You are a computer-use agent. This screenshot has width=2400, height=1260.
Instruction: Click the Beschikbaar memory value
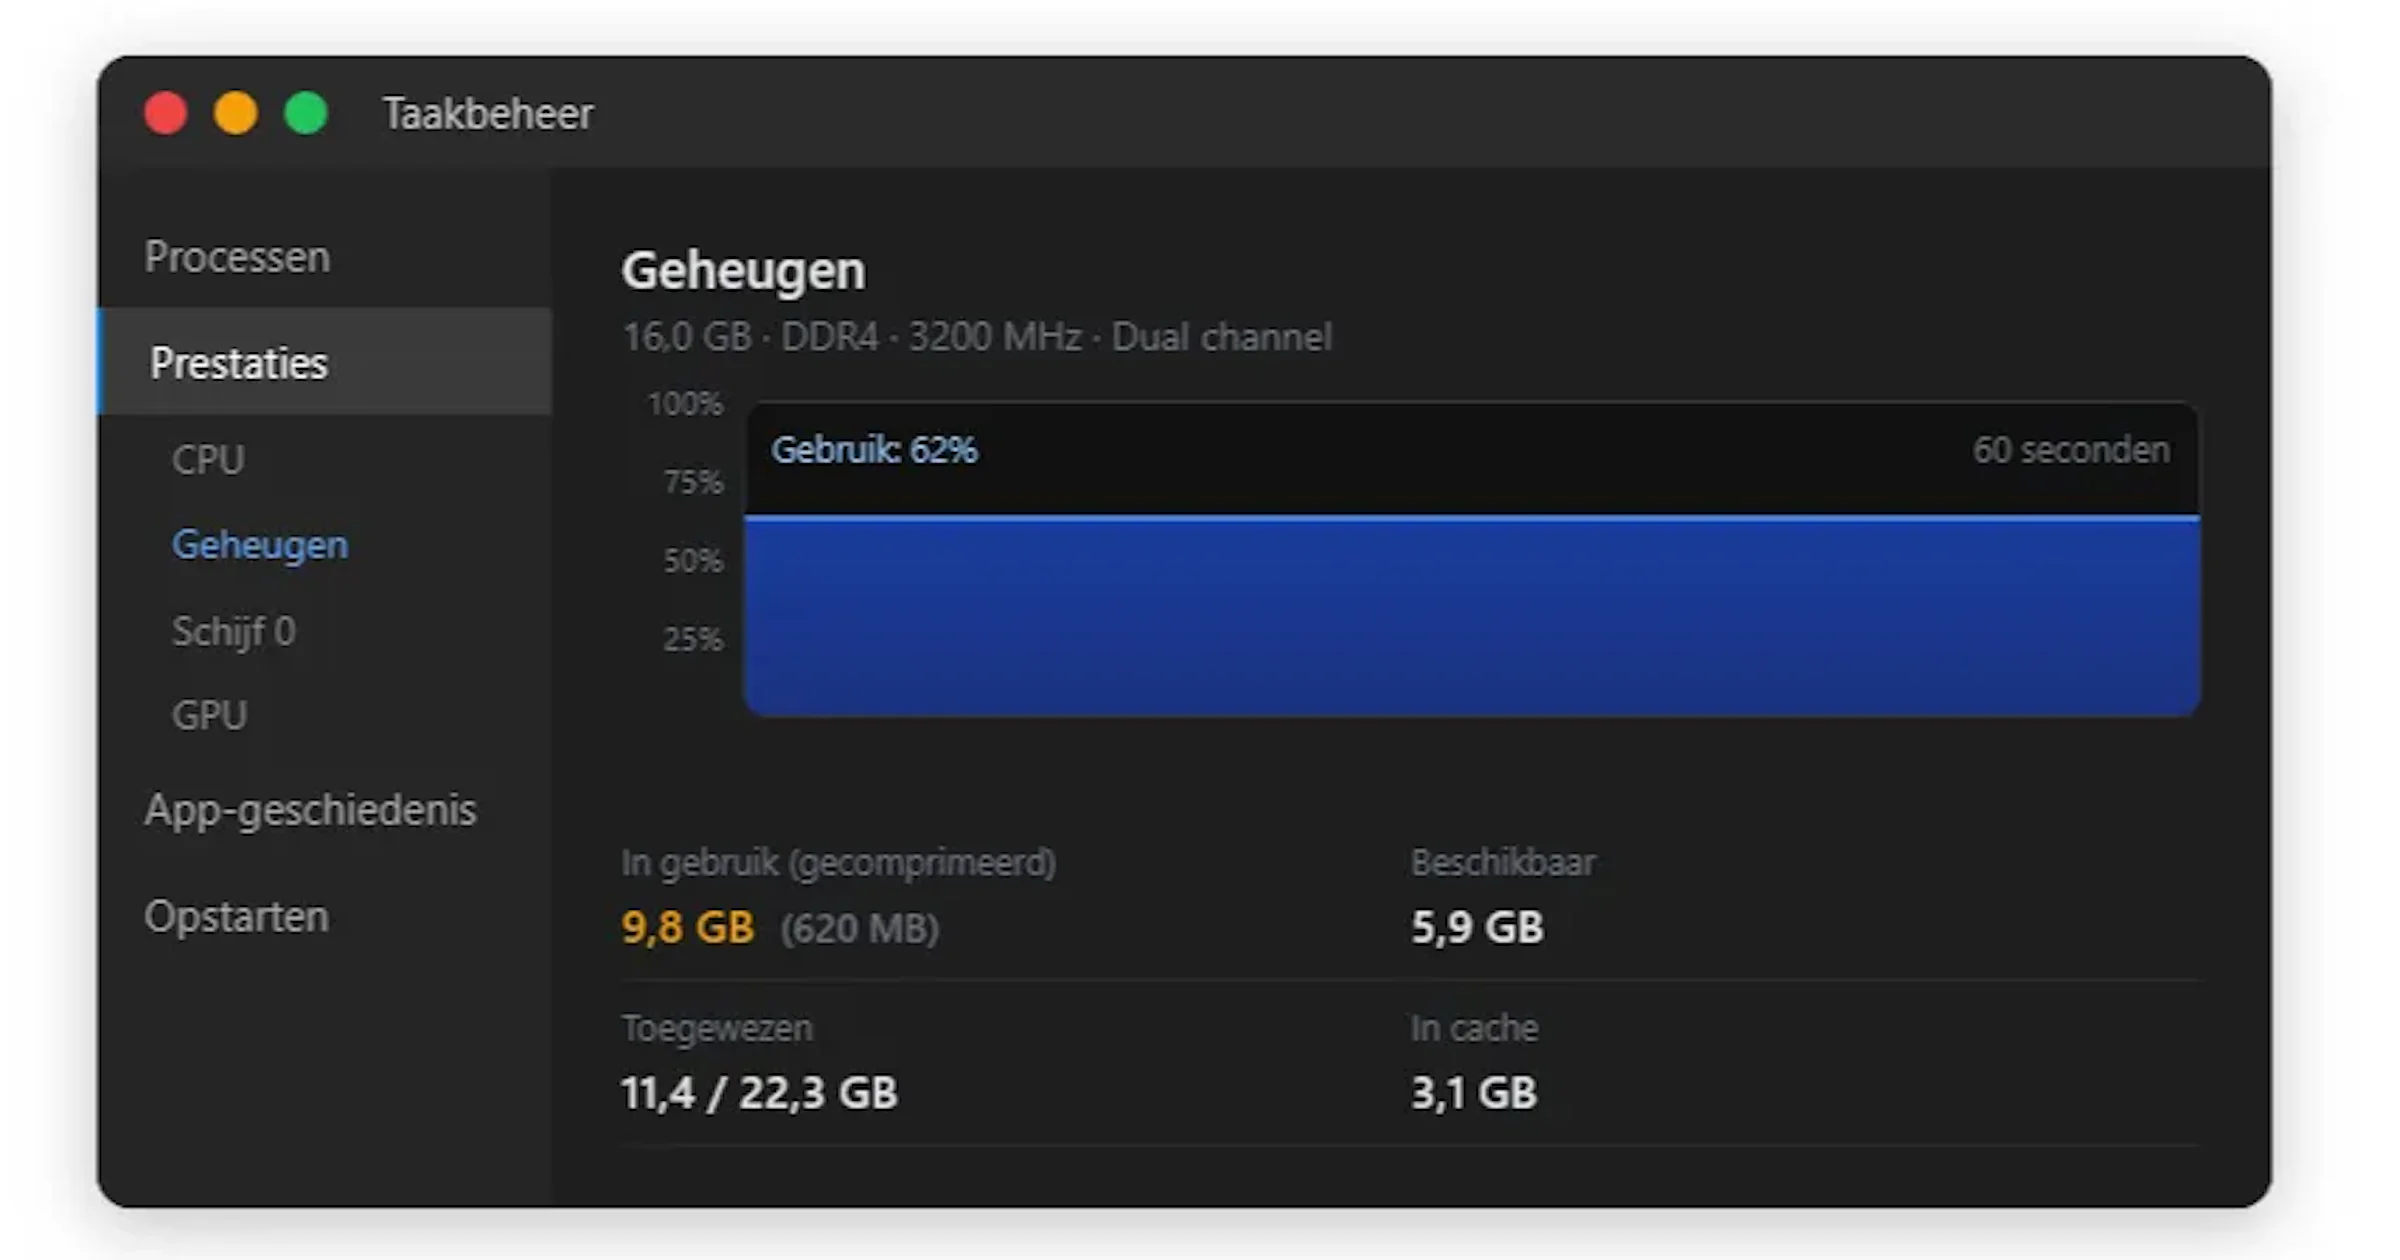pos(1476,926)
